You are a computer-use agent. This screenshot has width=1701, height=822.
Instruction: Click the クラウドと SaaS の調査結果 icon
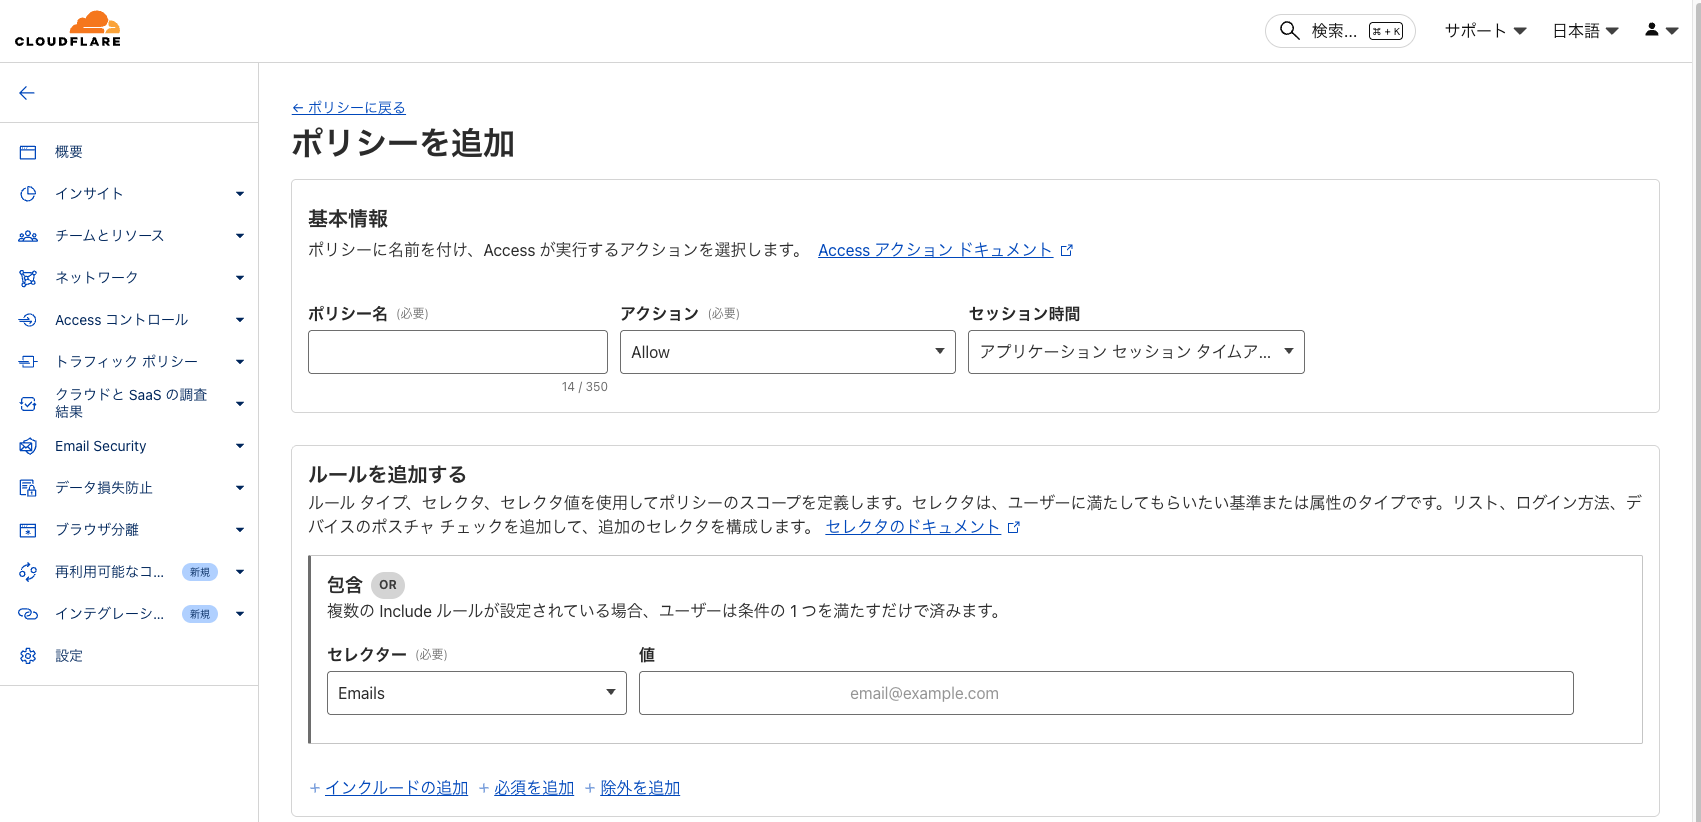click(28, 404)
